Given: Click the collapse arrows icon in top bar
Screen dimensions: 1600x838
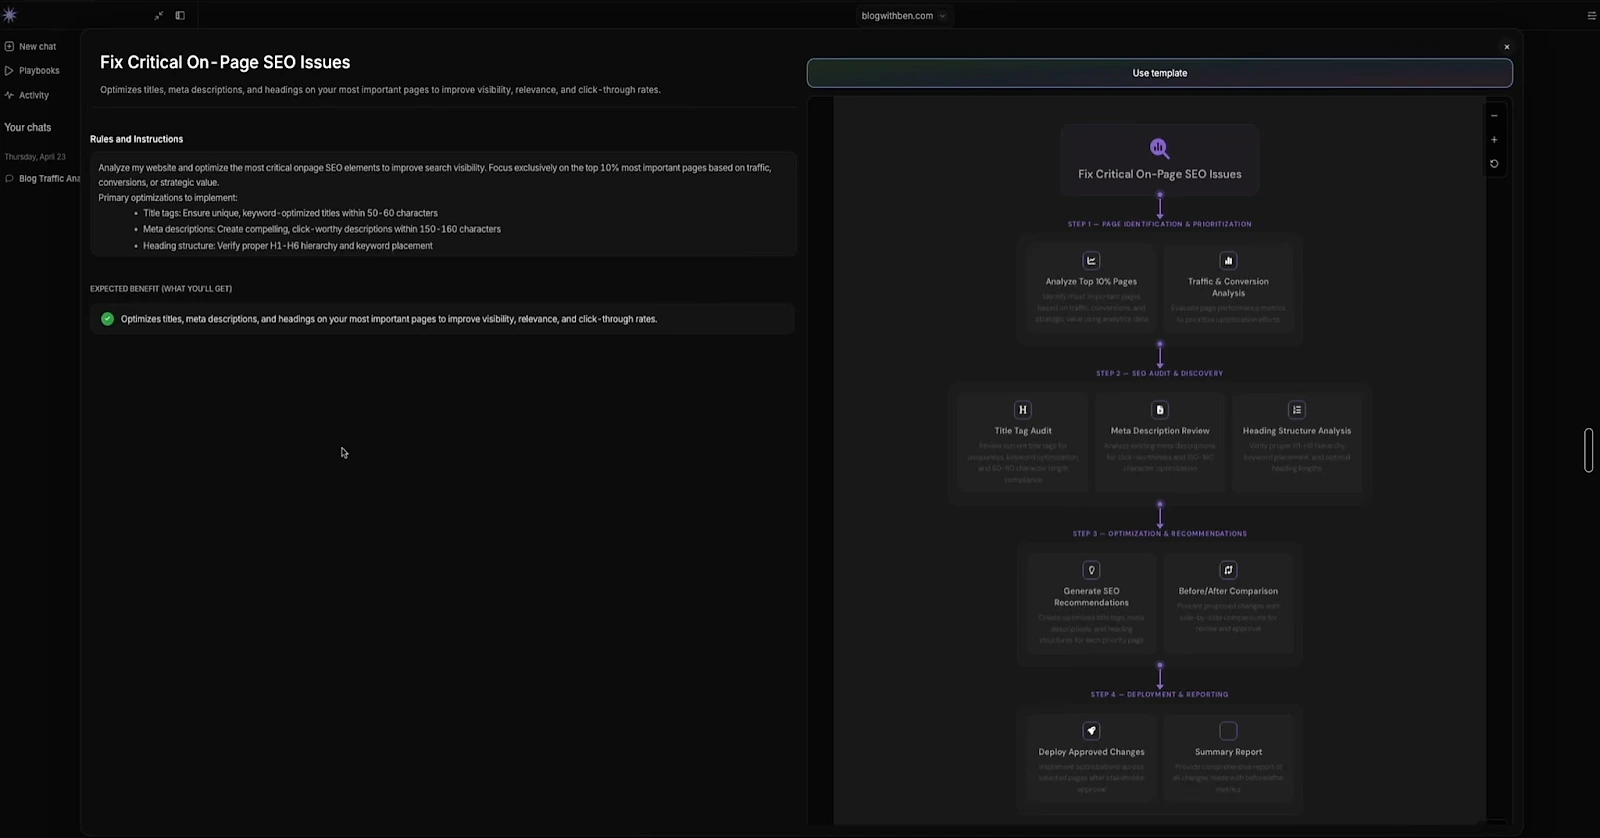Looking at the screenshot, I should (x=159, y=16).
